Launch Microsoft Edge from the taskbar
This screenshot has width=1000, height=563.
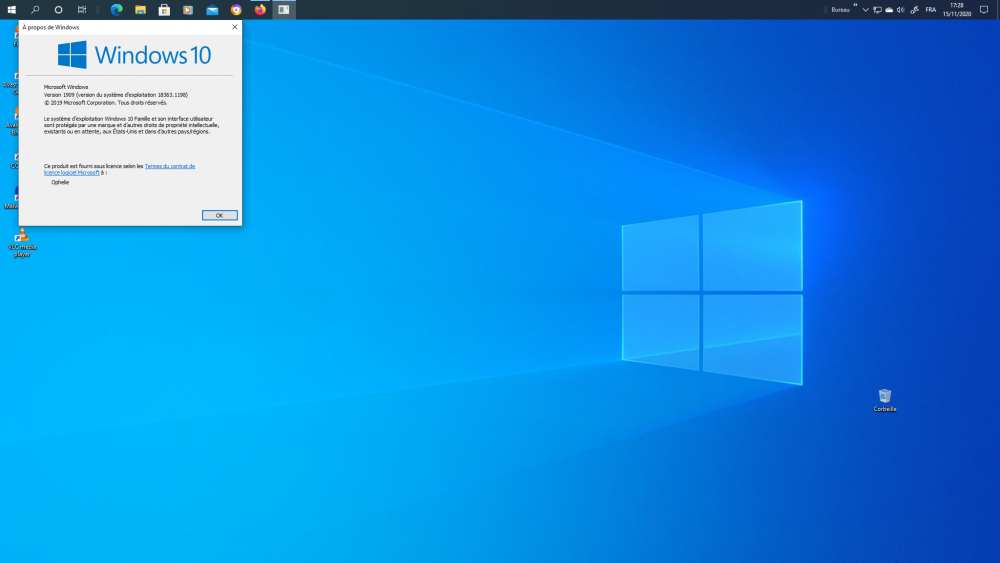pos(117,10)
